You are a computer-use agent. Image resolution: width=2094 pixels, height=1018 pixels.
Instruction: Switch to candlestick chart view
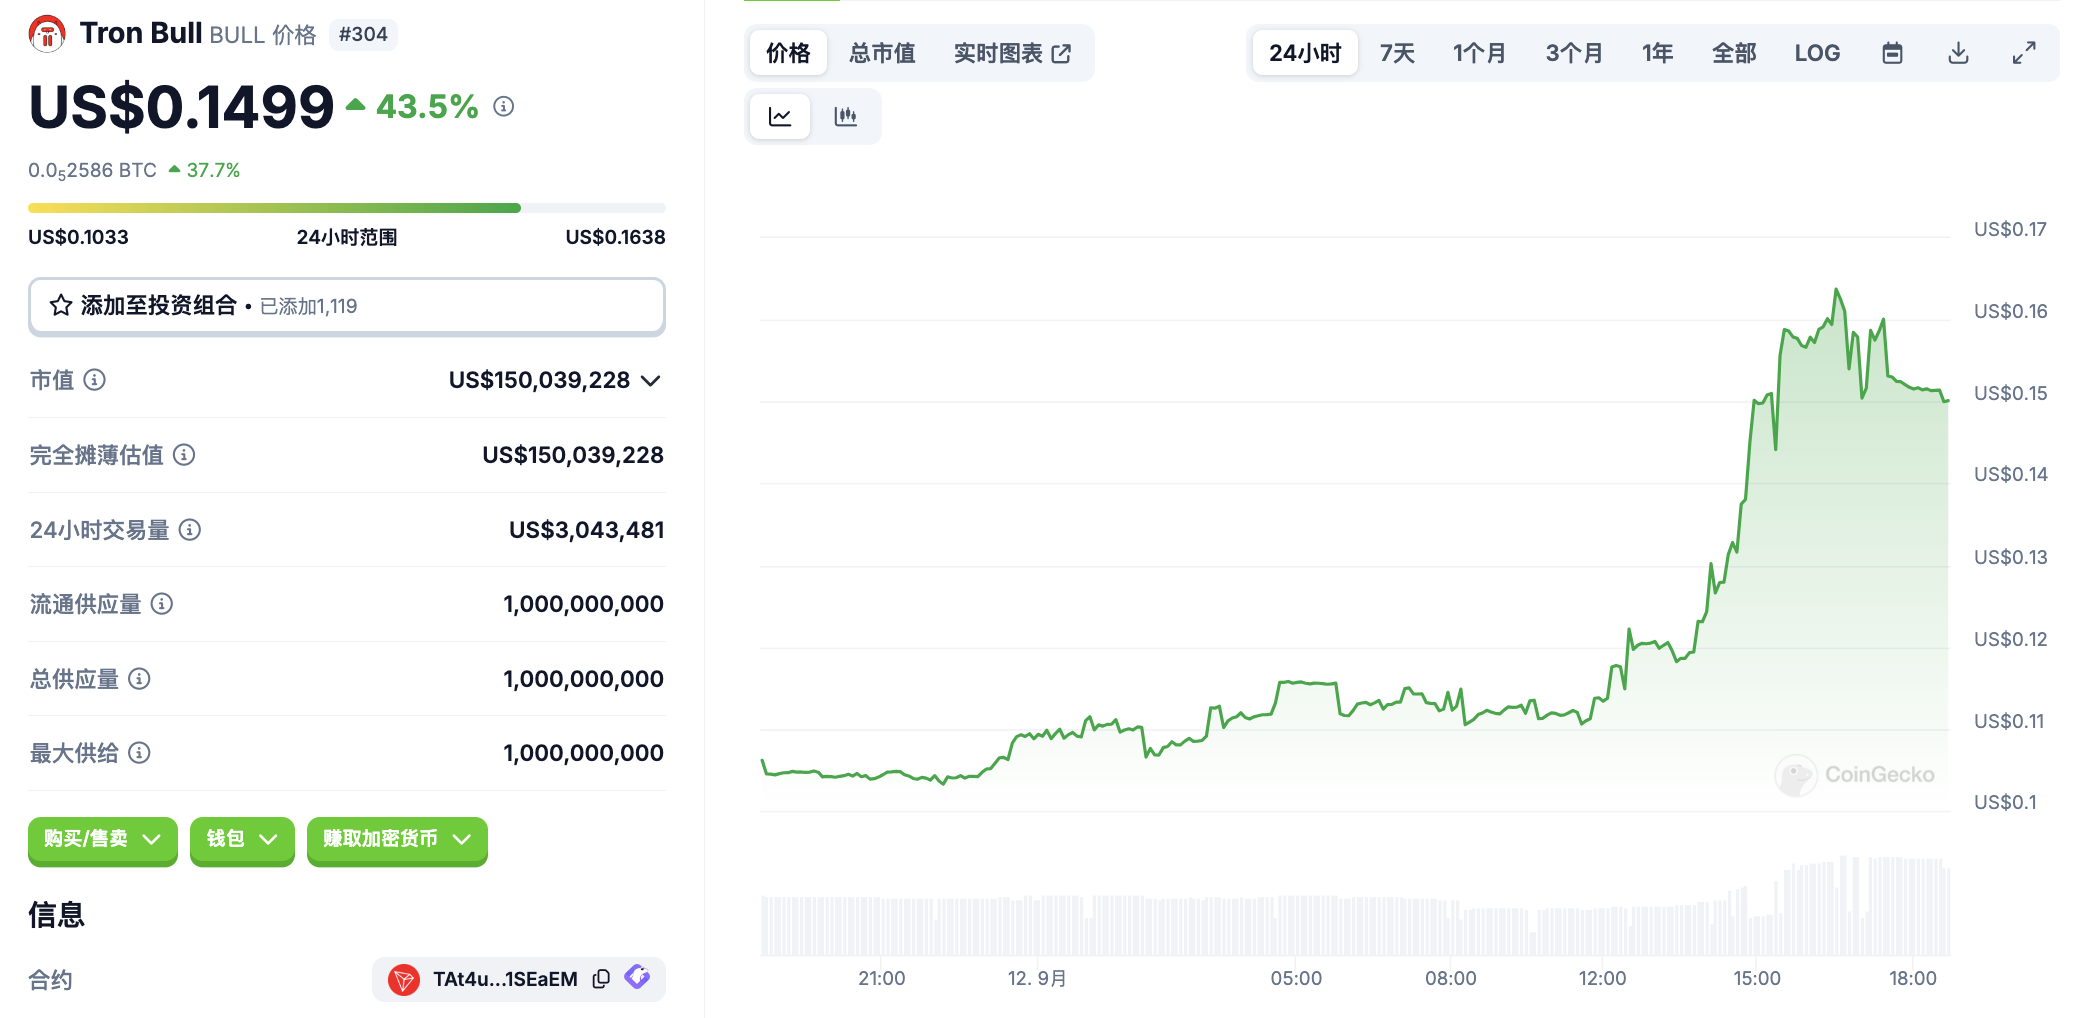pyautogui.click(x=845, y=117)
